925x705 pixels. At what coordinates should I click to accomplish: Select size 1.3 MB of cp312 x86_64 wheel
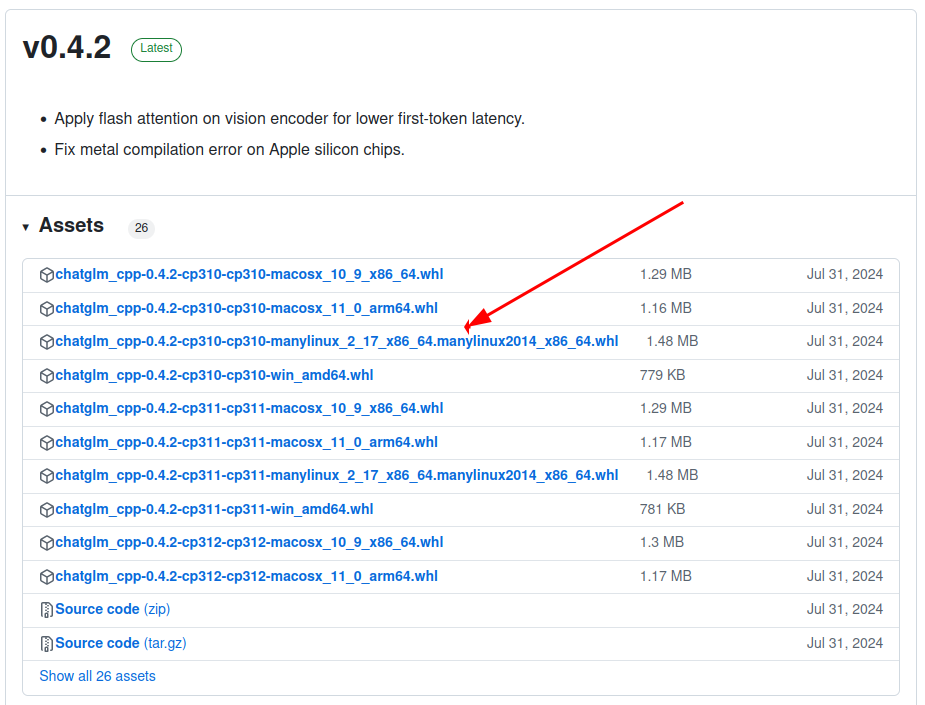pyautogui.click(x=662, y=542)
